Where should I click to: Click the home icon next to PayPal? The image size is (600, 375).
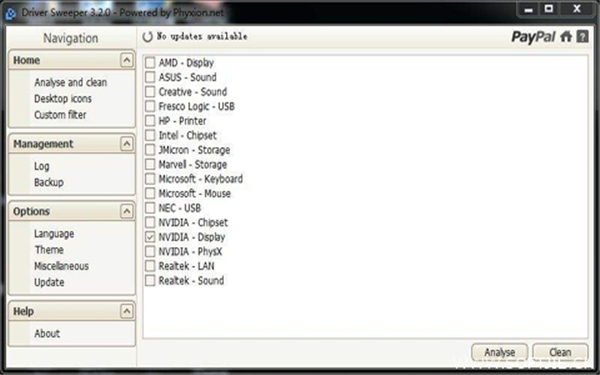pyautogui.click(x=566, y=37)
